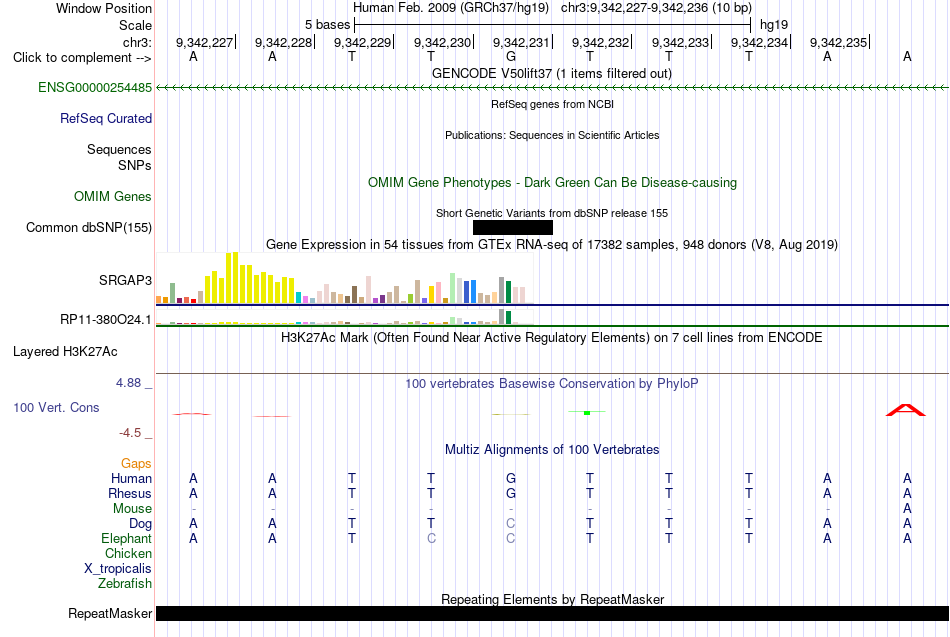
Task: Click the SRGAP3 expression label
Action: pyautogui.click(x=125, y=280)
